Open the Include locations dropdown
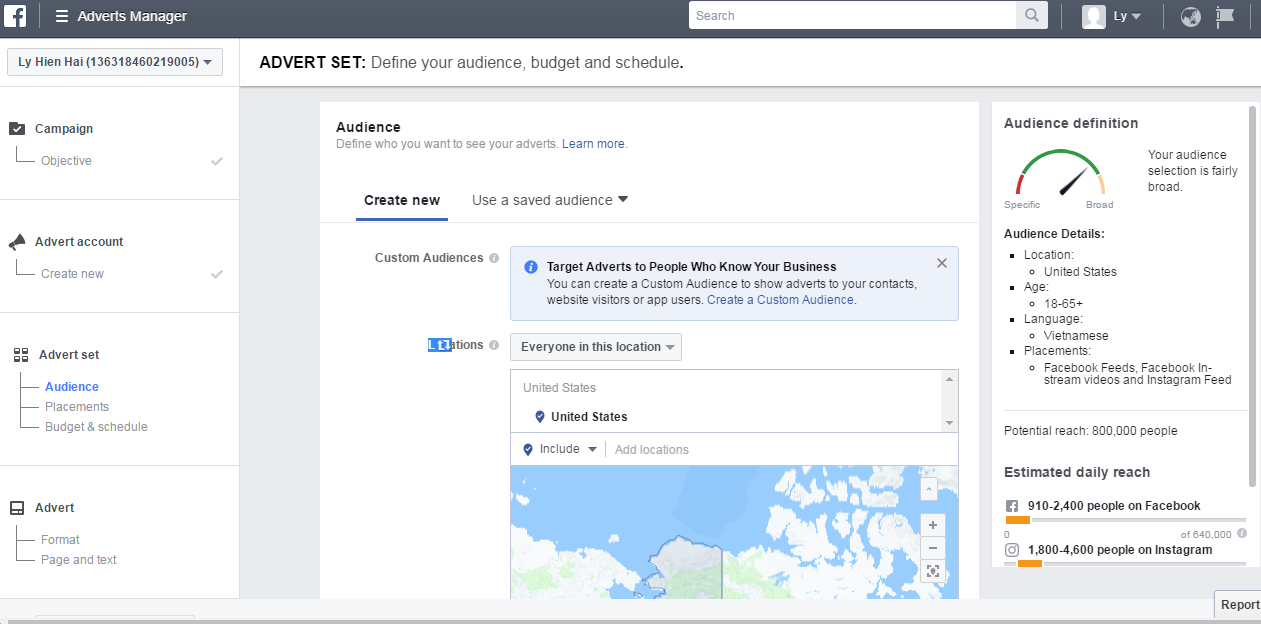1261x624 pixels. (x=560, y=450)
